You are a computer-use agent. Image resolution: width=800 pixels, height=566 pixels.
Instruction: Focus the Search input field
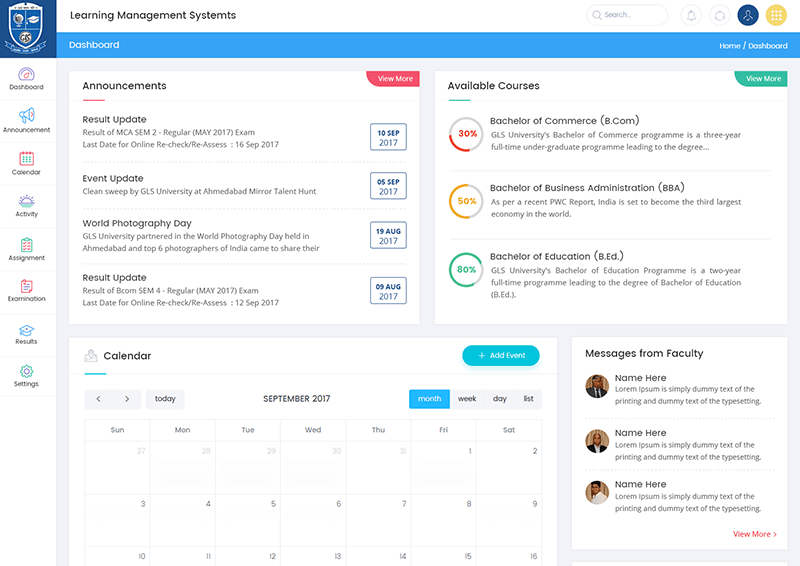tap(628, 15)
